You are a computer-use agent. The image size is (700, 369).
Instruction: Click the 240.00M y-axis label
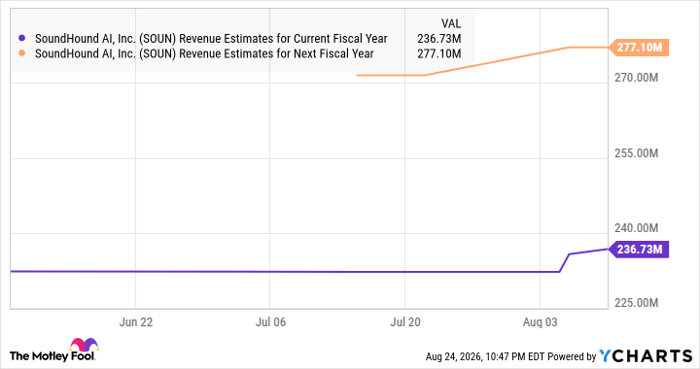pyautogui.click(x=636, y=228)
